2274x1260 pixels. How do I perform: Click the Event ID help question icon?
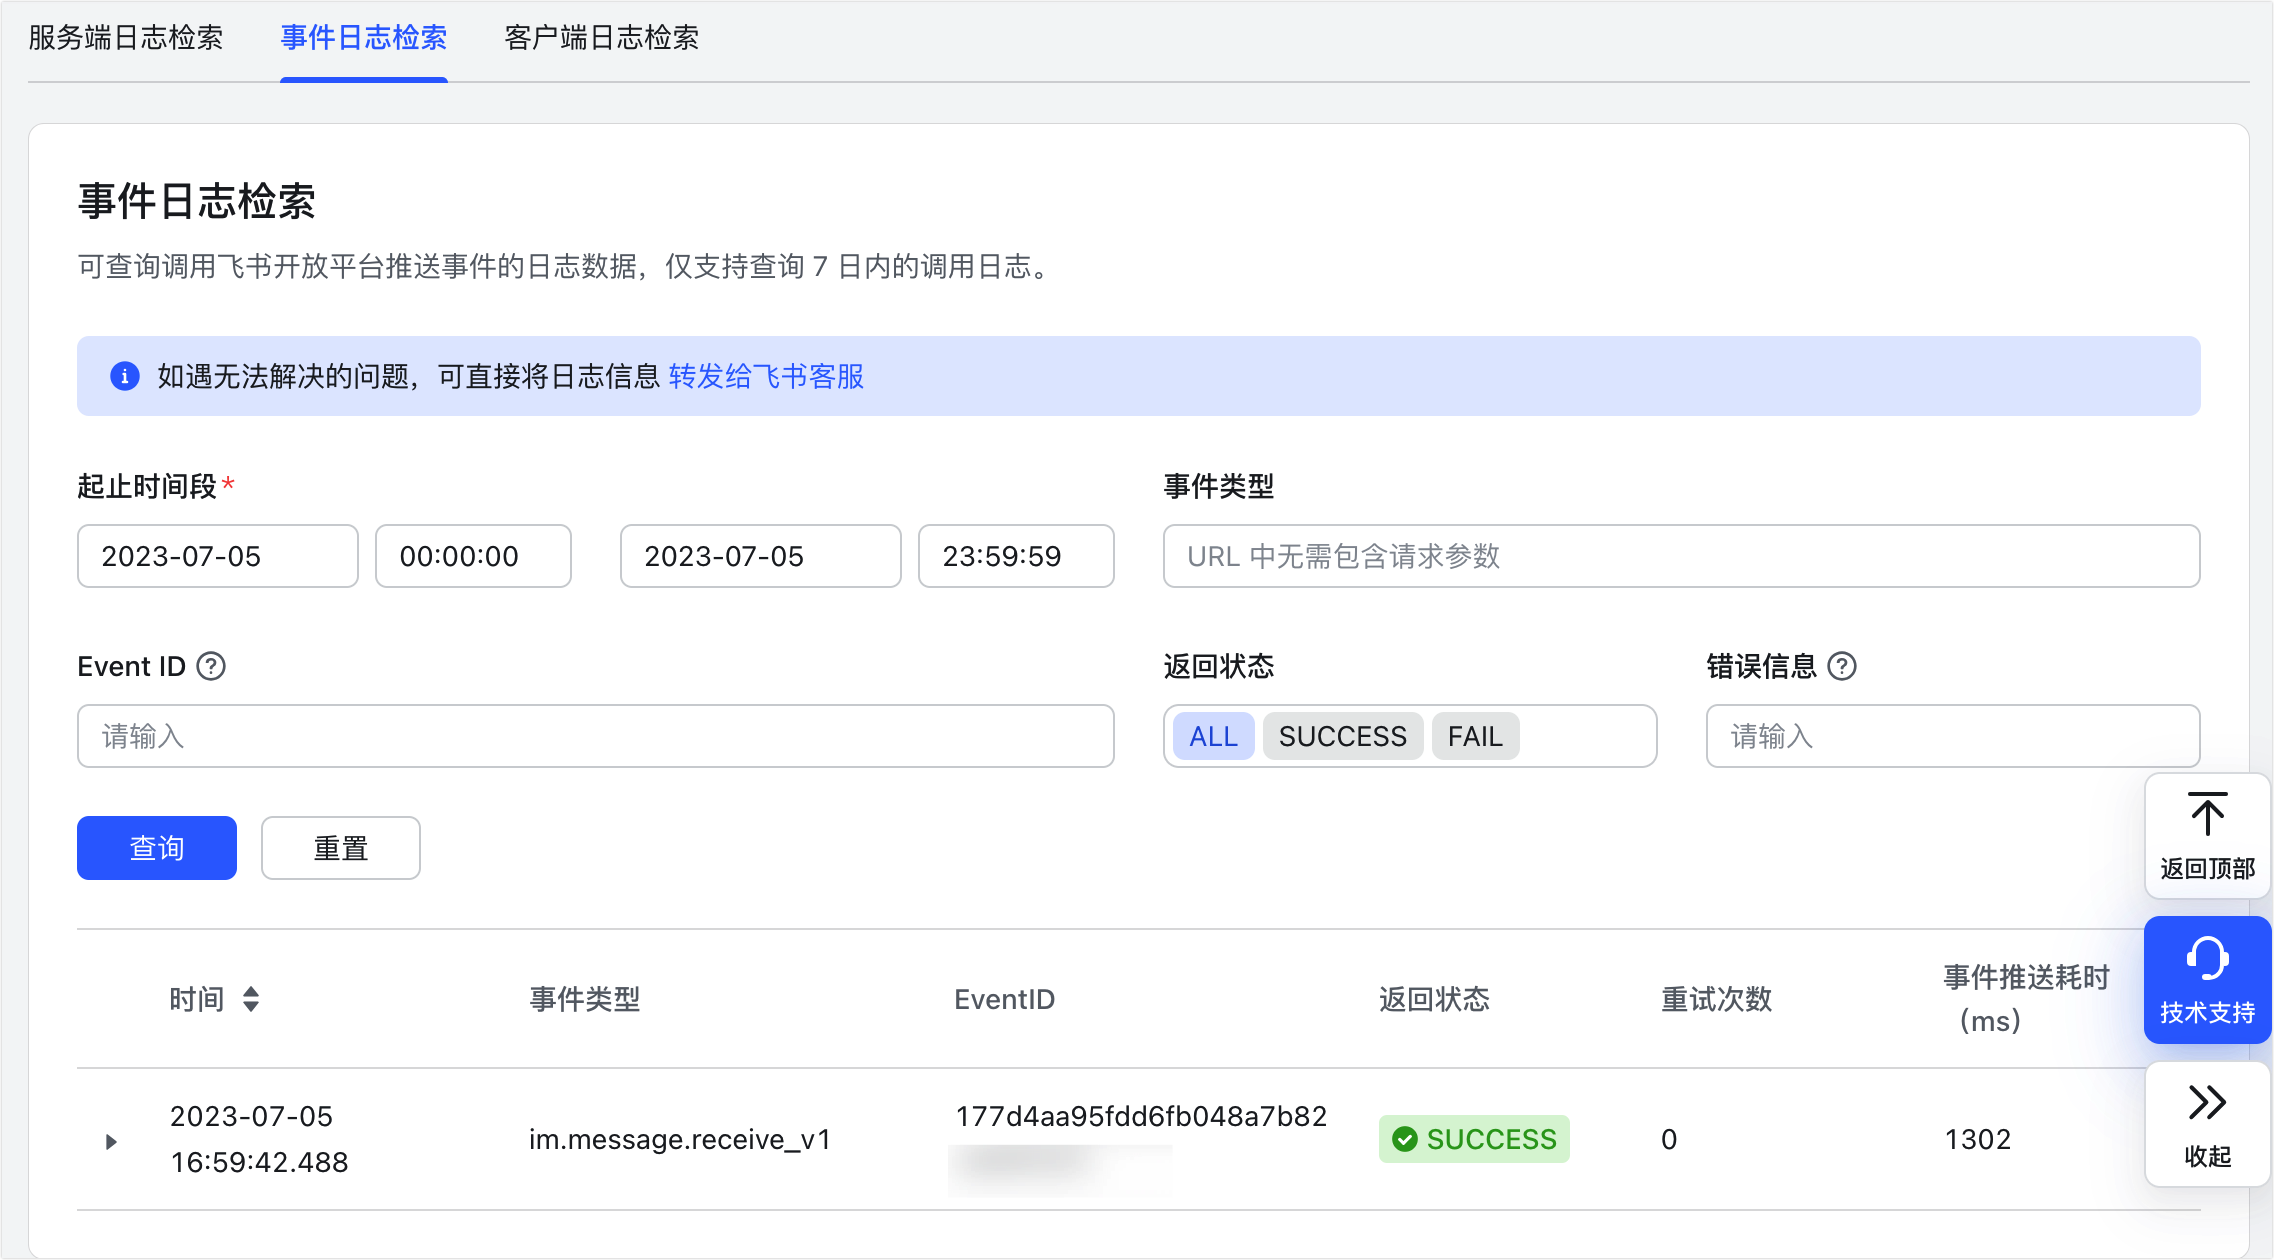(211, 666)
